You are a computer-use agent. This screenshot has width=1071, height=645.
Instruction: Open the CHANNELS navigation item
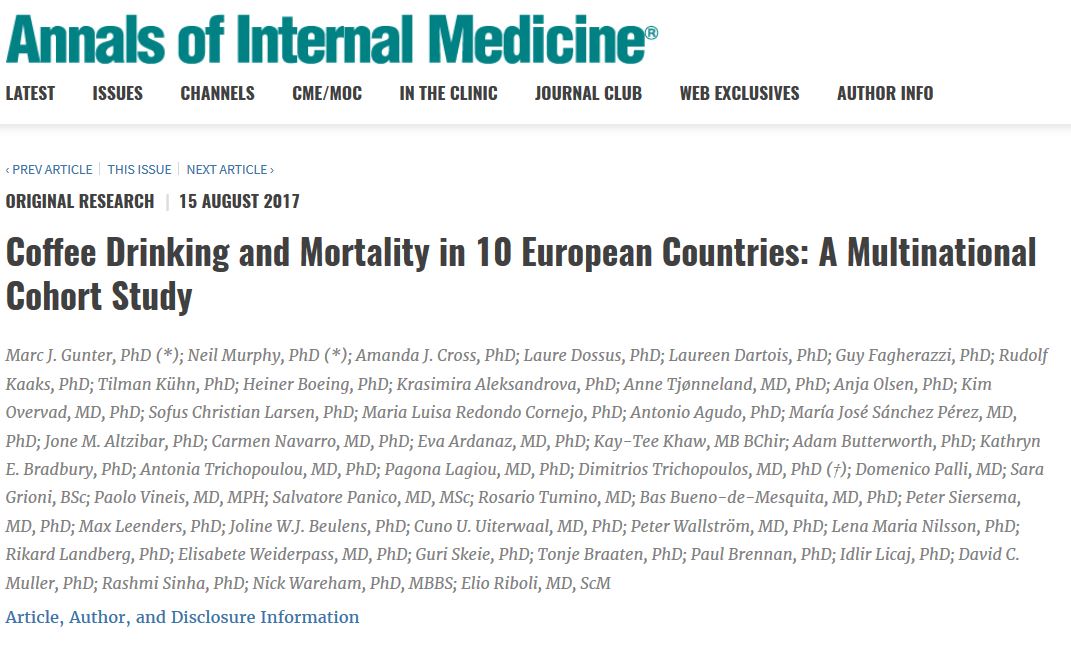point(217,93)
